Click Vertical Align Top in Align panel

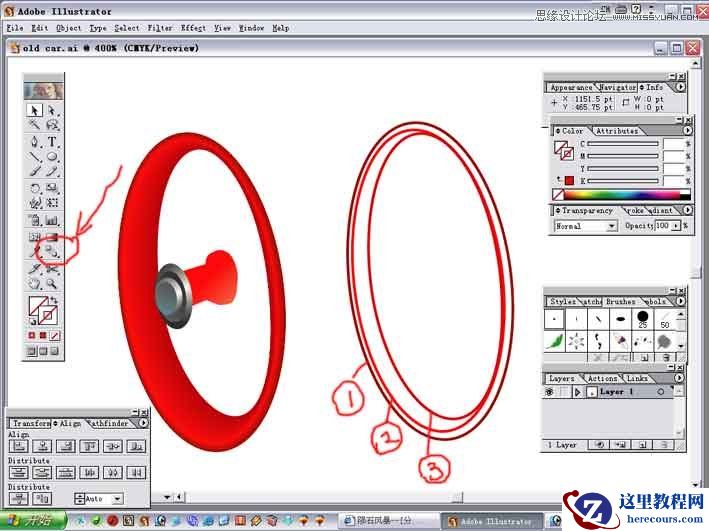tap(89, 447)
